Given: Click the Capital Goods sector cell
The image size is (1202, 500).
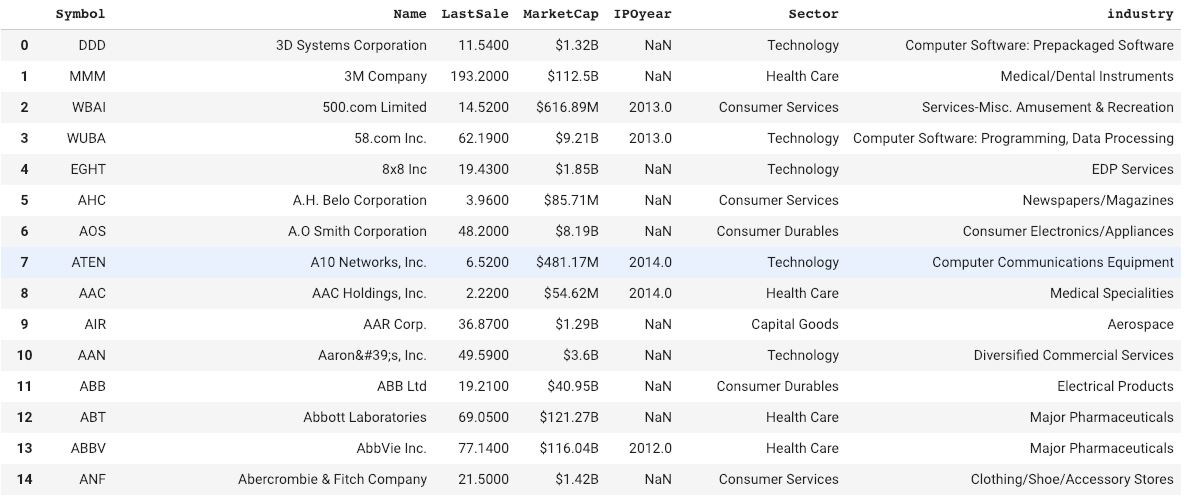Looking at the screenshot, I should click(795, 324).
